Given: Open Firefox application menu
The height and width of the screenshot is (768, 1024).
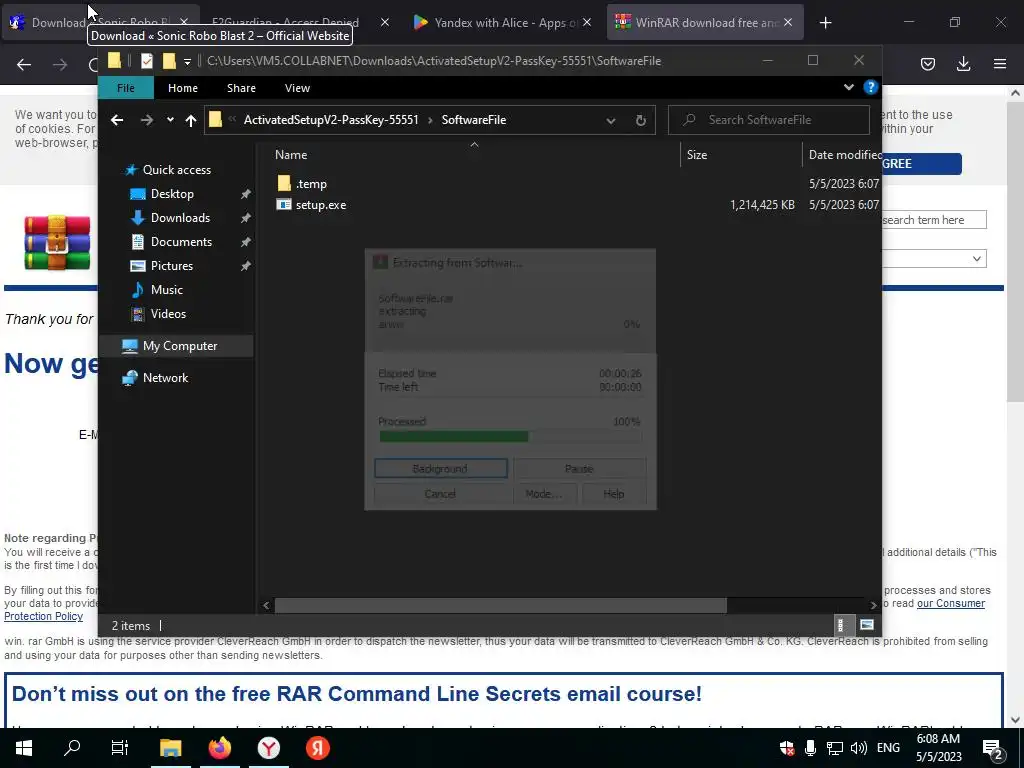Looking at the screenshot, I should point(1000,64).
